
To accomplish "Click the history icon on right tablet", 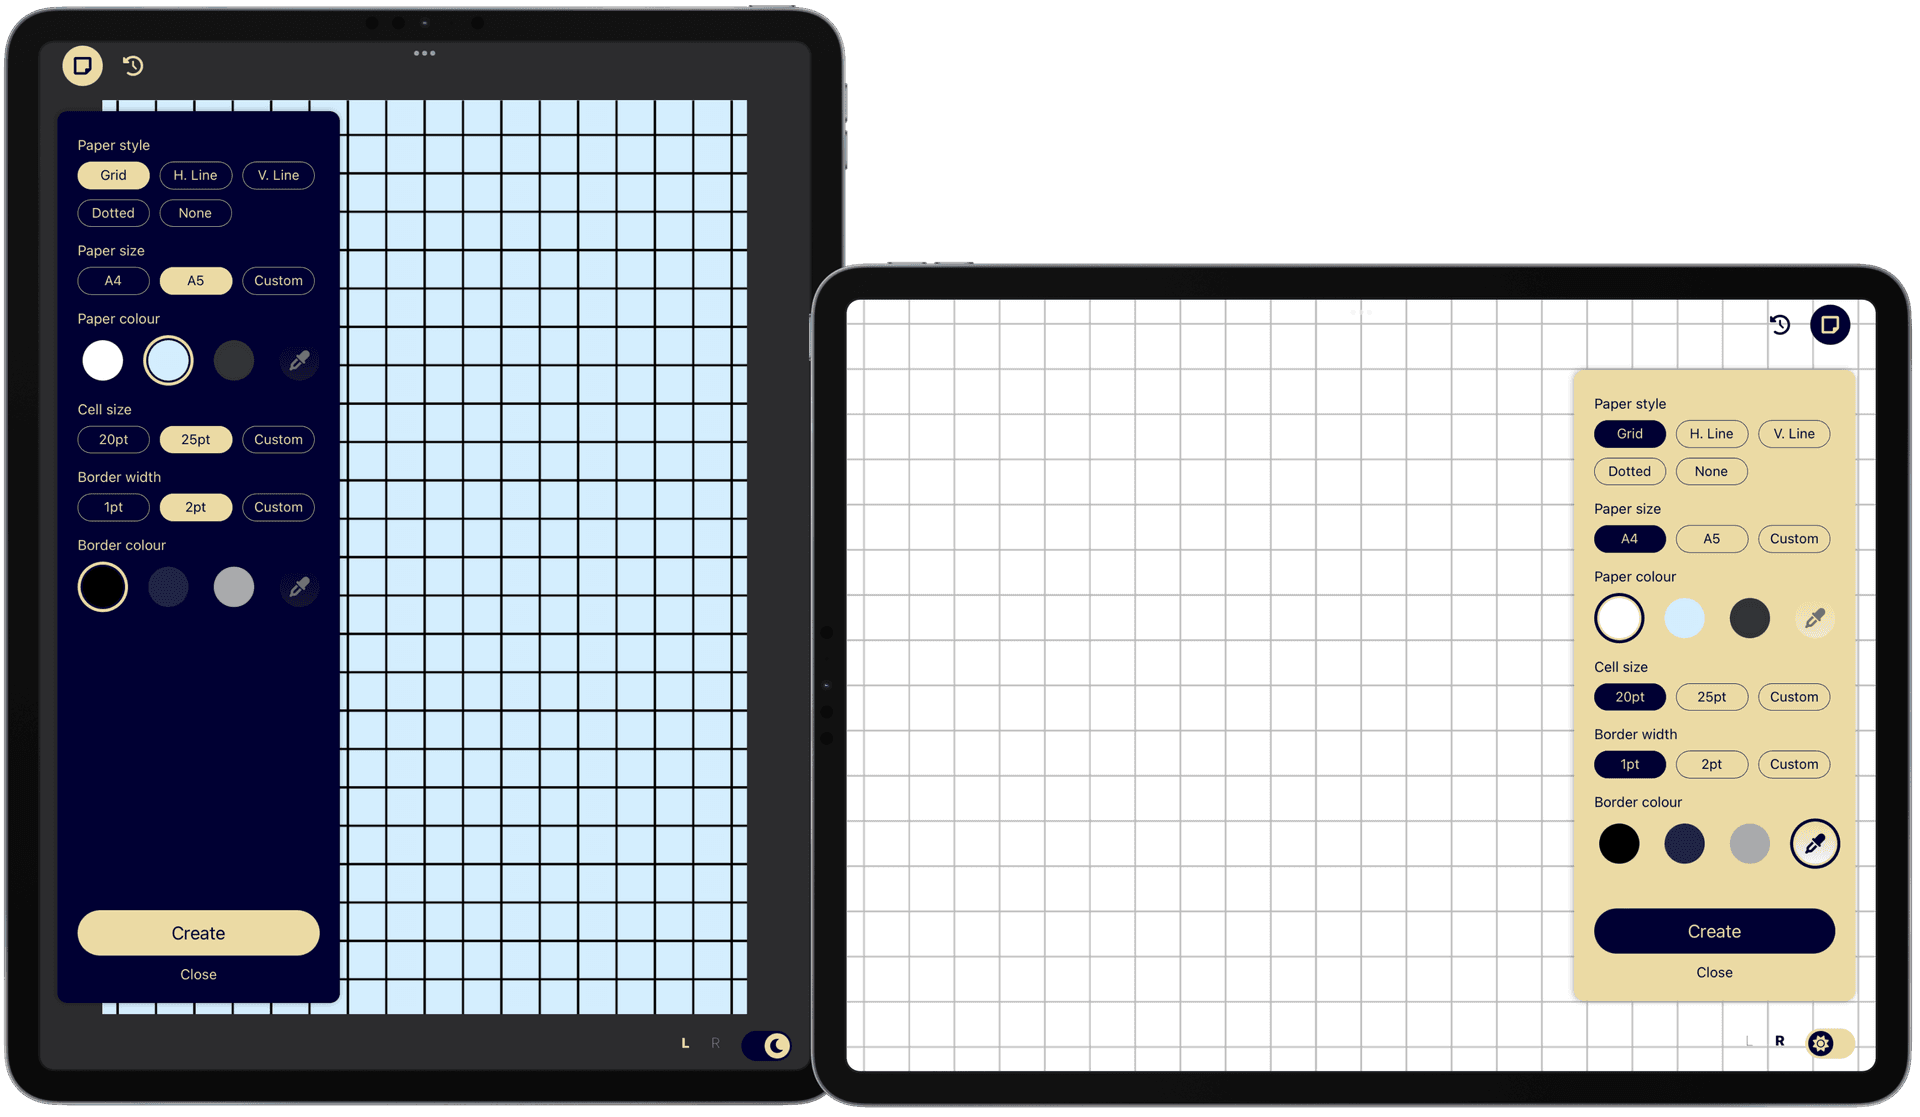I will point(1779,323).
